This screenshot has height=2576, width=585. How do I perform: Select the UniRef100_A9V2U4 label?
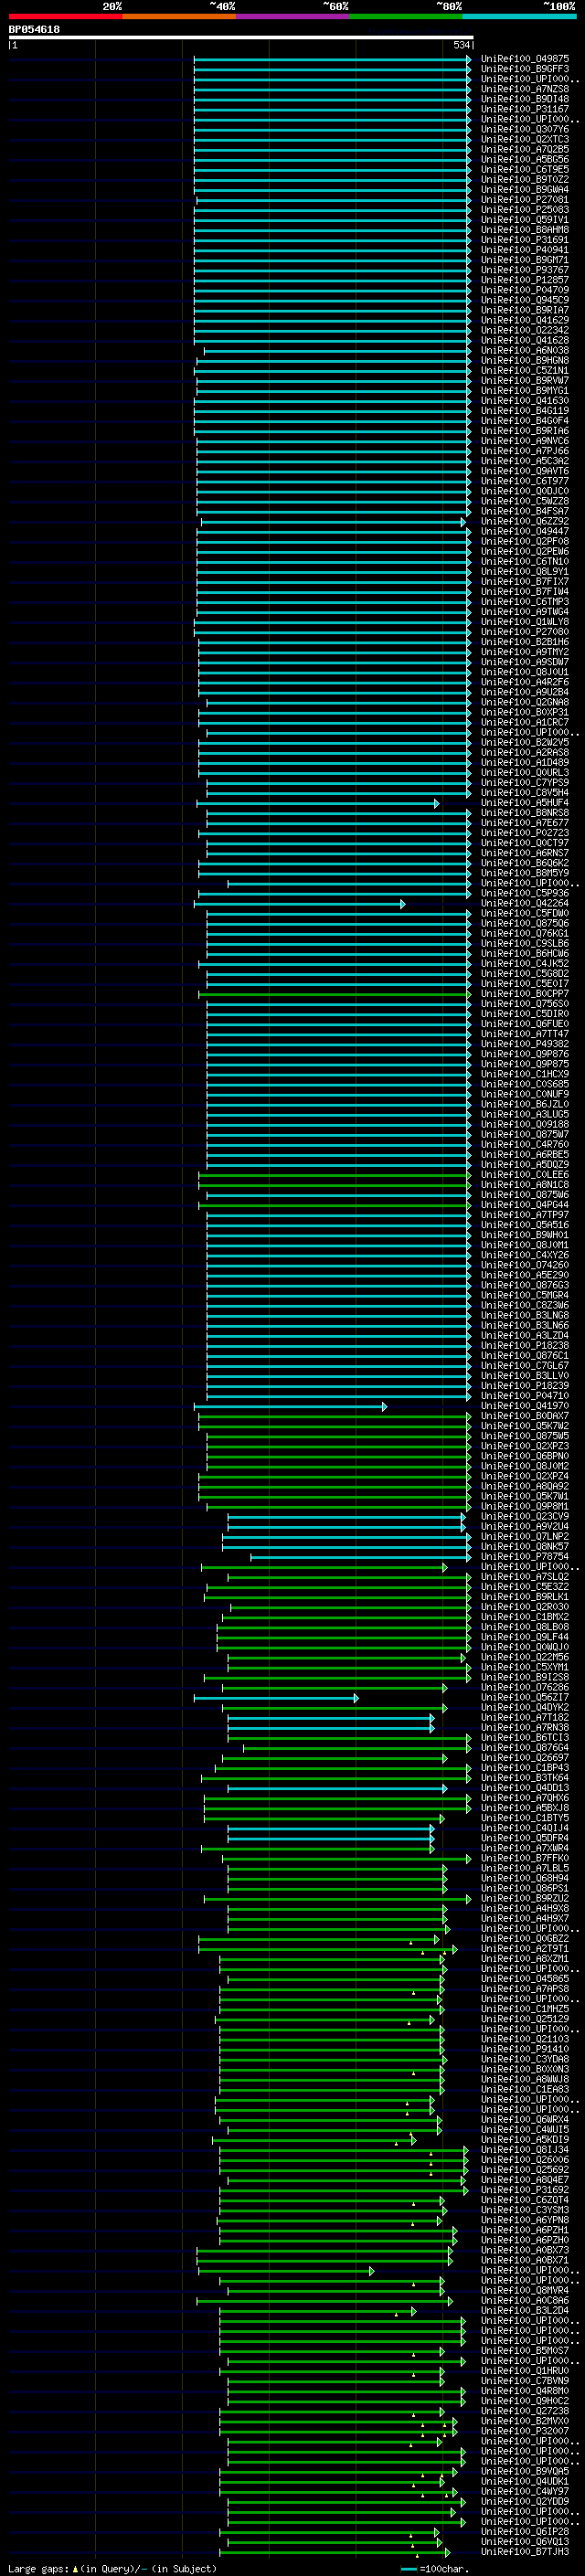pos(525,1527)
